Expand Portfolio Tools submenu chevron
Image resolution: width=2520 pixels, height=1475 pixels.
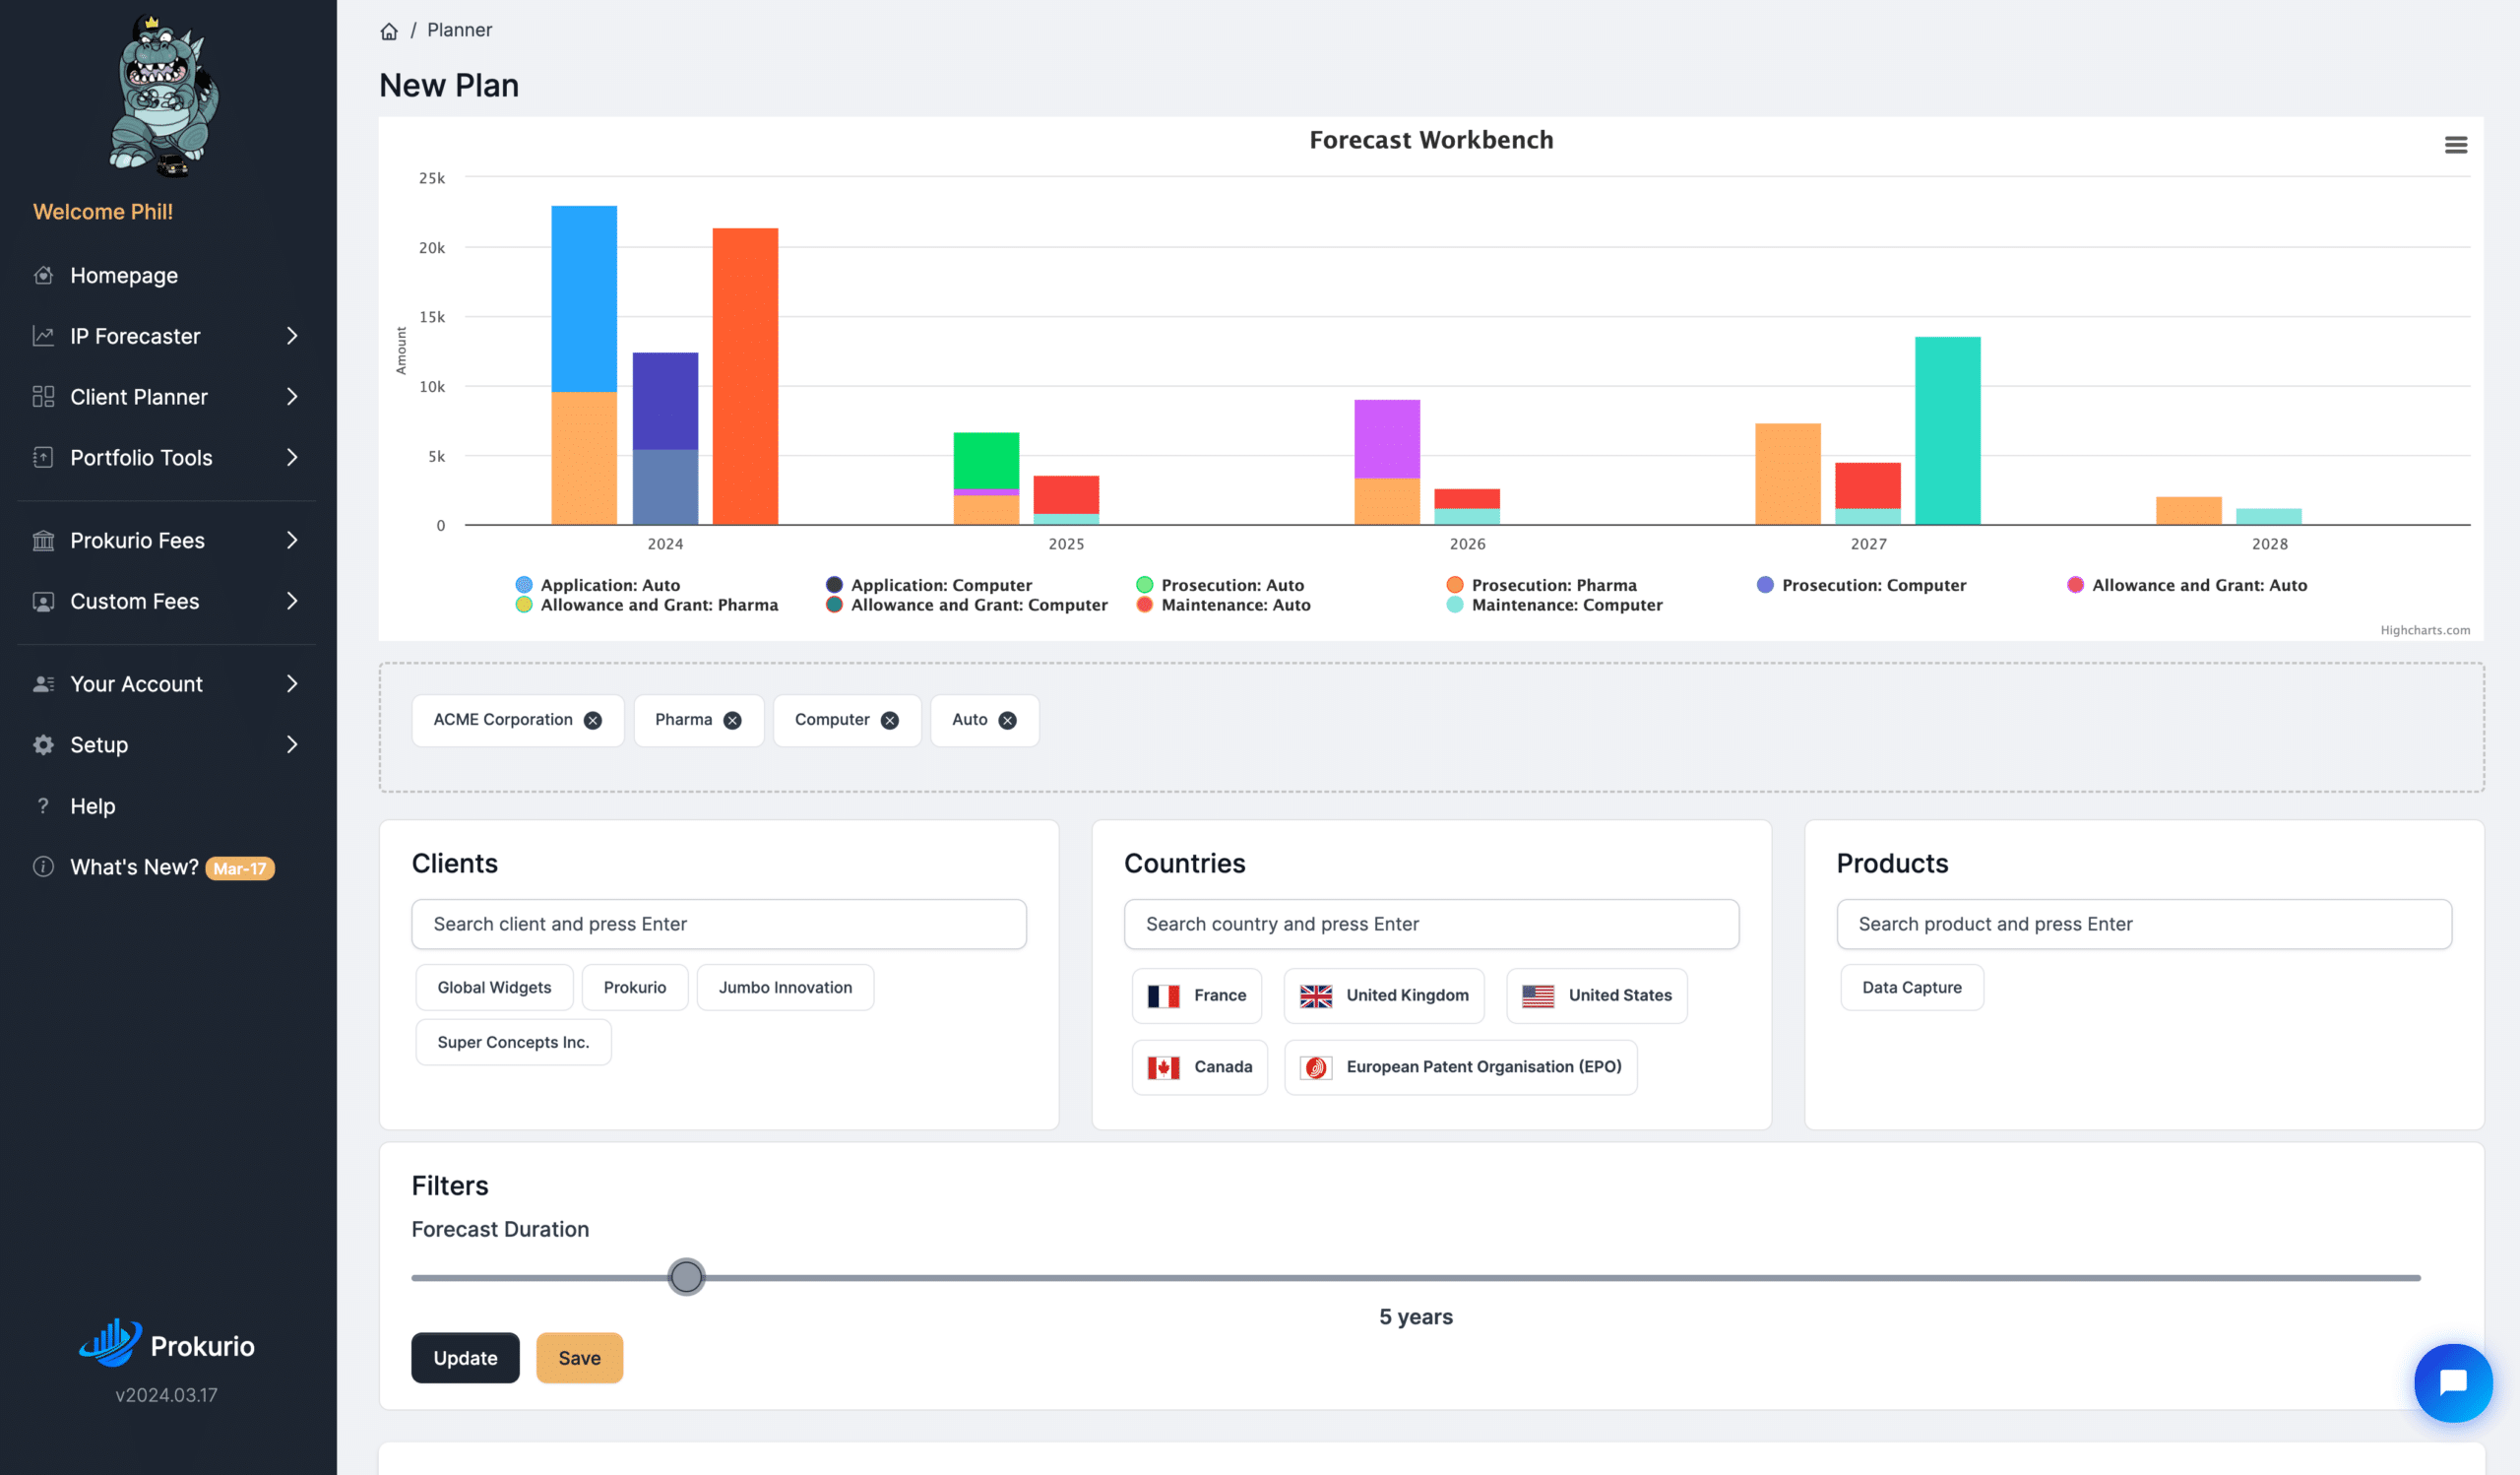pos(292,457)
